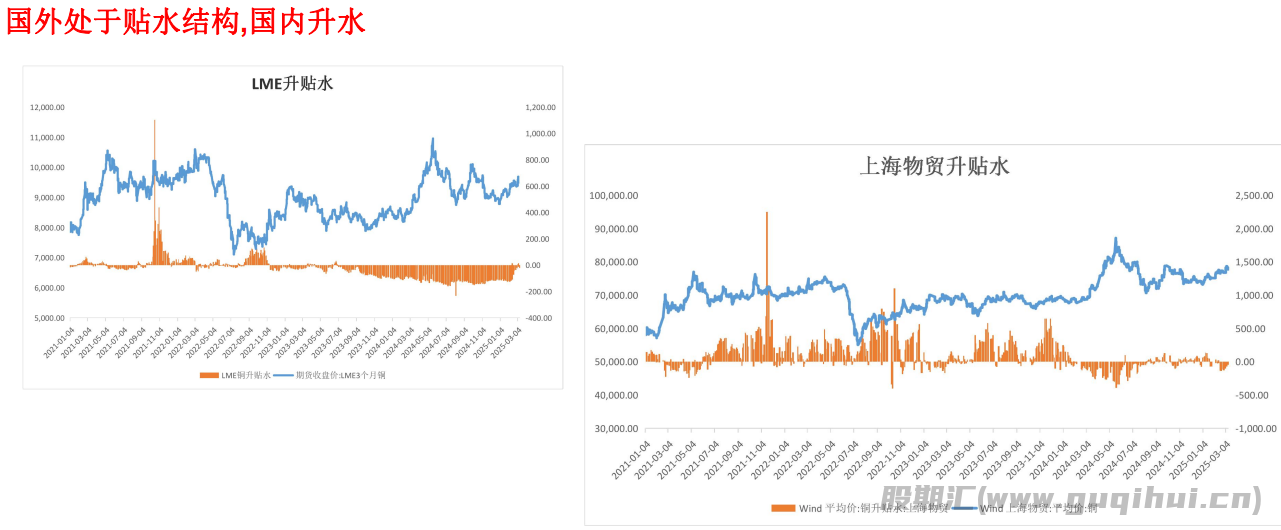Click the orange LME铜升贴水 legend swatch

tap(210, 375)
